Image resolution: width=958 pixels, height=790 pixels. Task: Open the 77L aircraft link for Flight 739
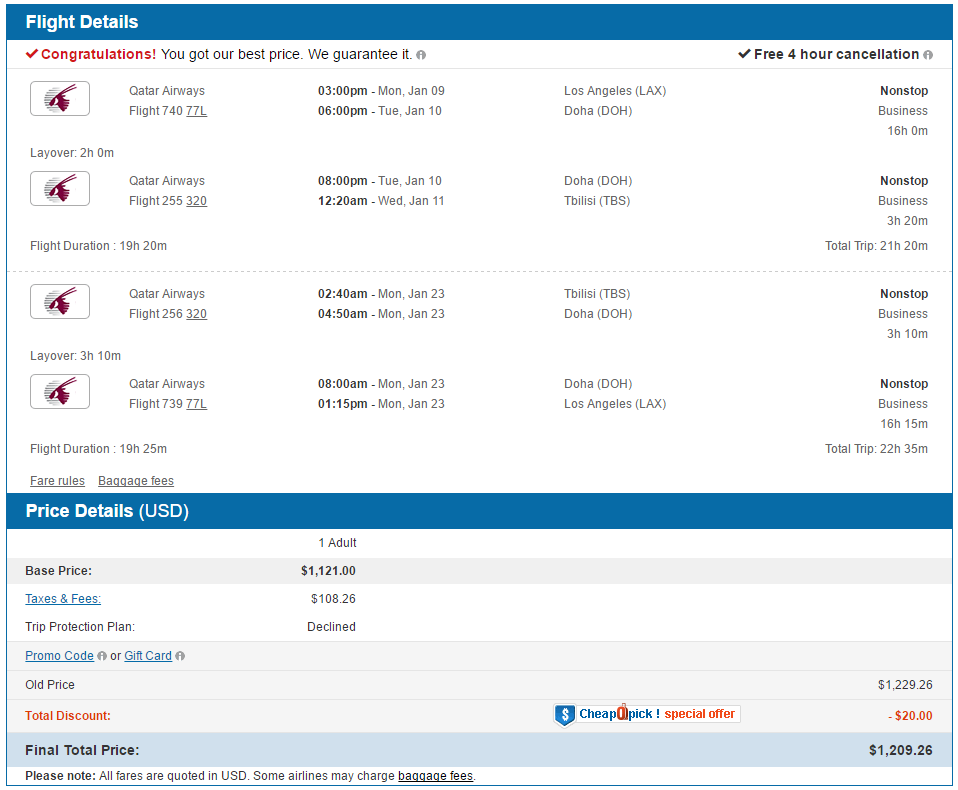click(x=196, y=404)
